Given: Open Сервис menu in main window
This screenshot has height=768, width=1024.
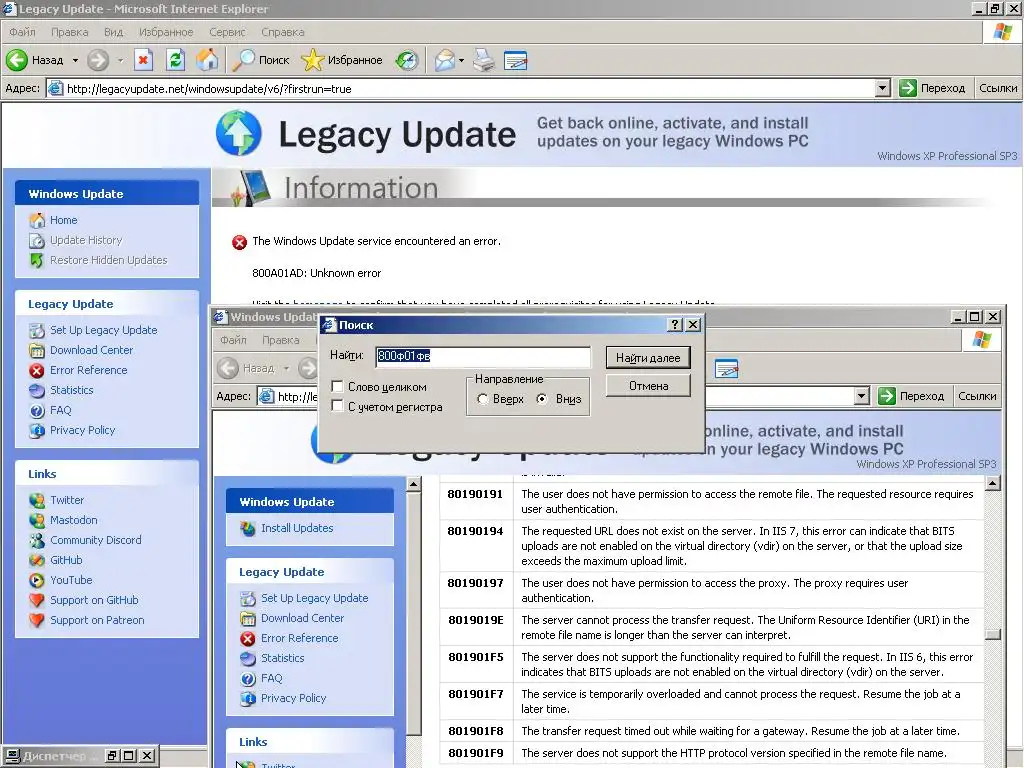Looking at the screenshot, I should 227,32.
